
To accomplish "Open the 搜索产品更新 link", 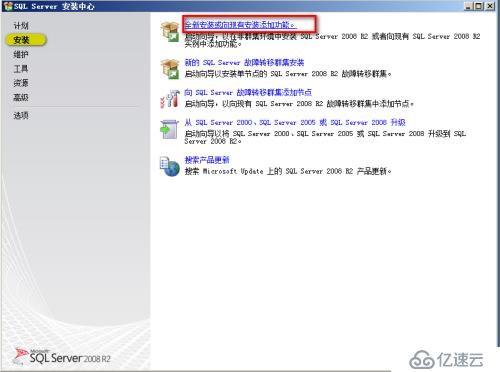I will tap(207, 160).
